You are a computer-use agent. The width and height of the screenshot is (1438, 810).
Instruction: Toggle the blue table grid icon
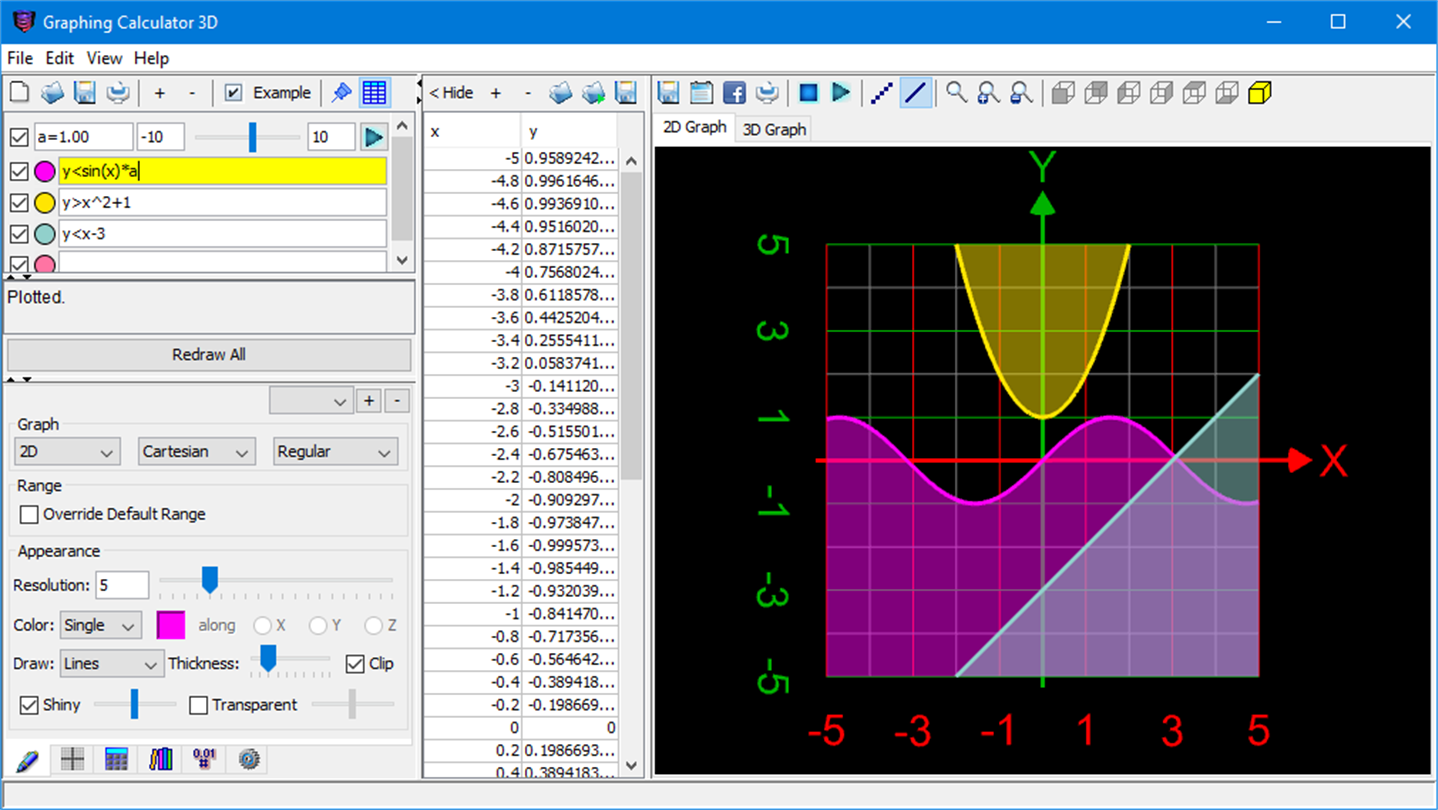pos(374,93)
